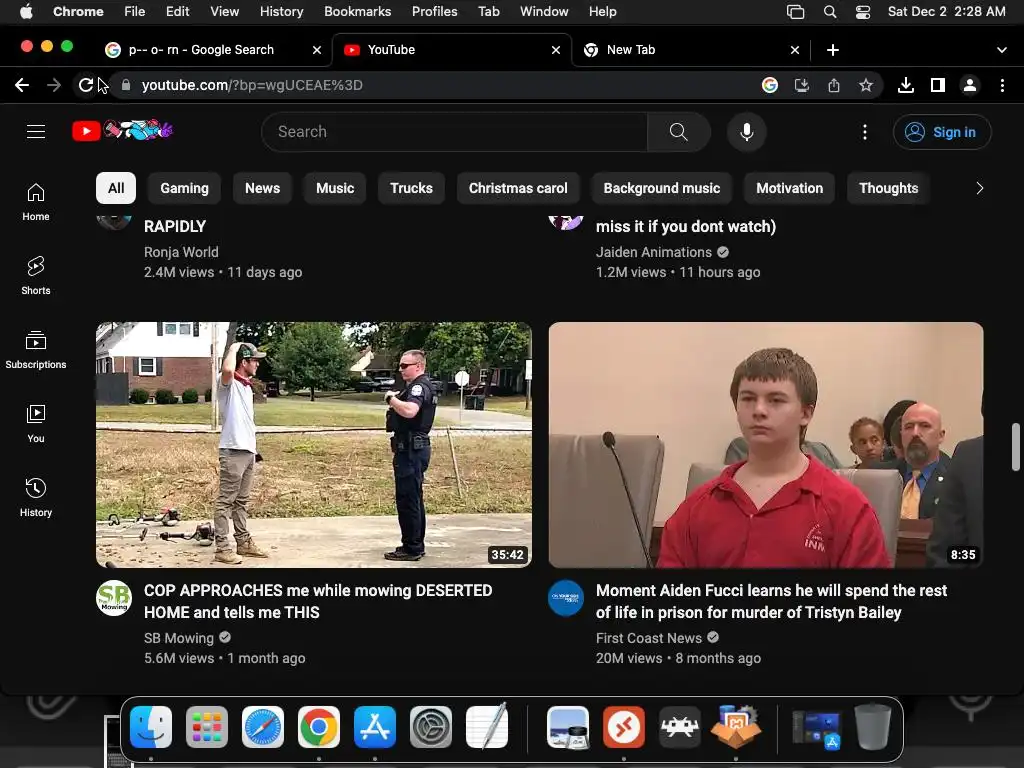This screenshot has width=1024, height=768.
Task: Start voice search with microphone icon
Action: 746,132
